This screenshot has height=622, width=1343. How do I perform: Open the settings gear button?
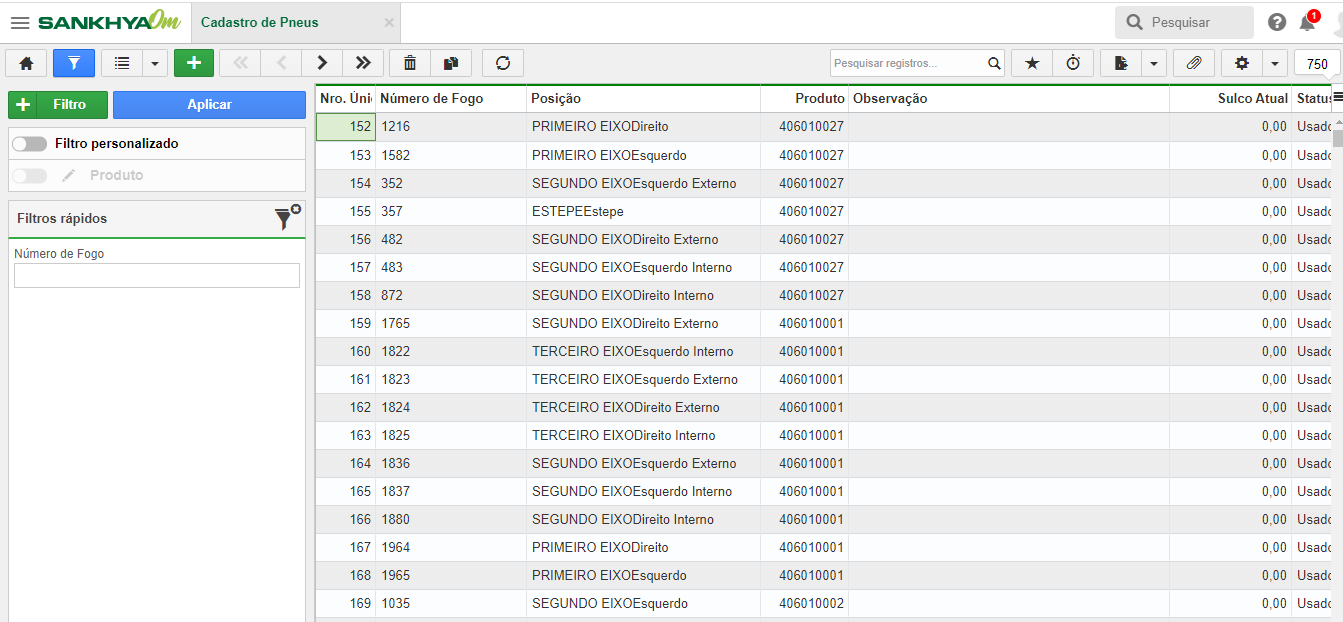(1242, 63)
